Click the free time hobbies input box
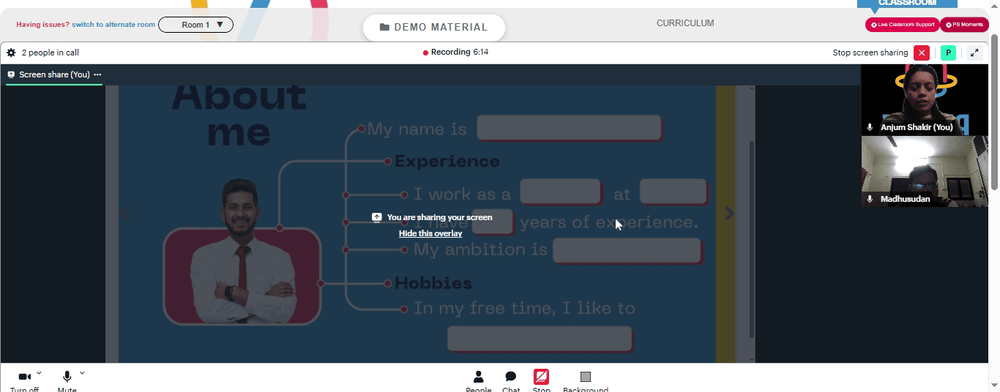1000x392 pixels. (x=540, y=338)
